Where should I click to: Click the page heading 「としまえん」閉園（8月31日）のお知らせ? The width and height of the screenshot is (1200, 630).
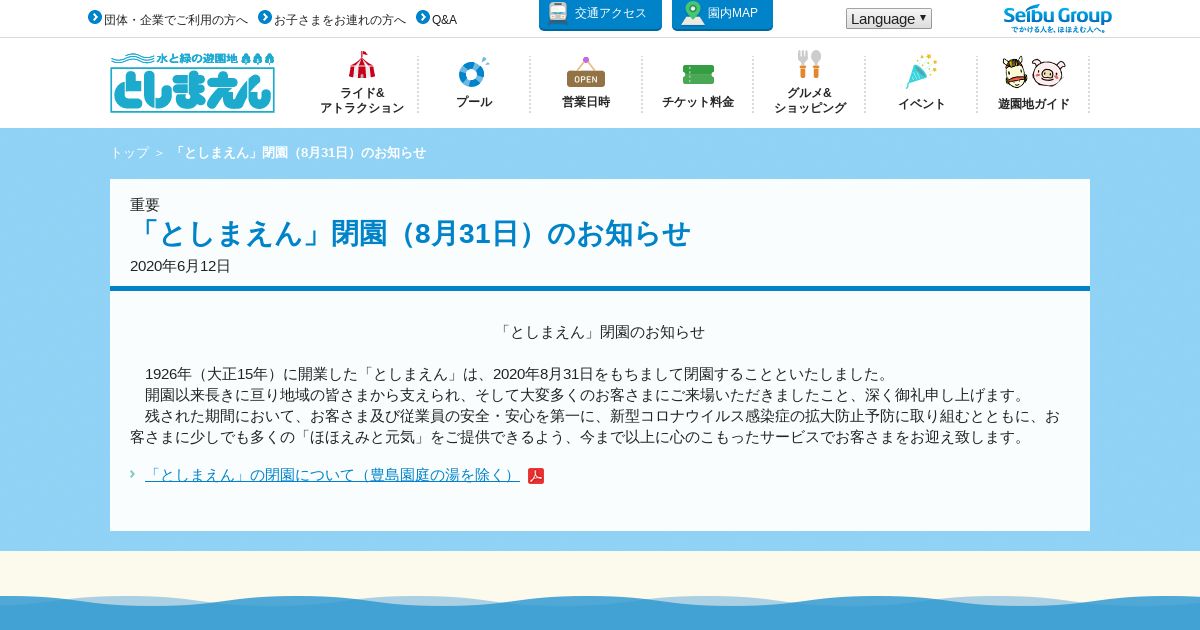coord(410,233)
